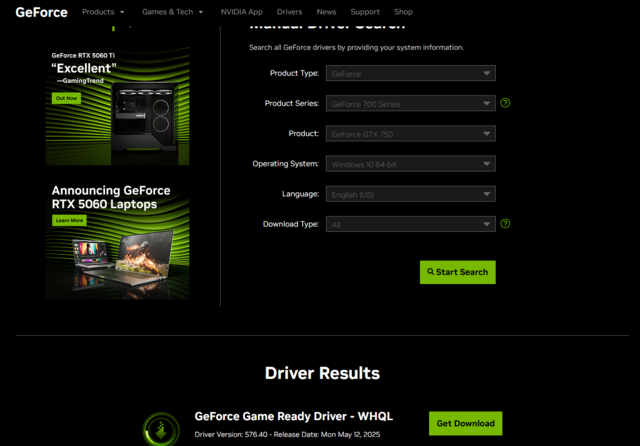Click help icon beside Product Series
This screenshot has height=446, width=640.
(505, 103)
